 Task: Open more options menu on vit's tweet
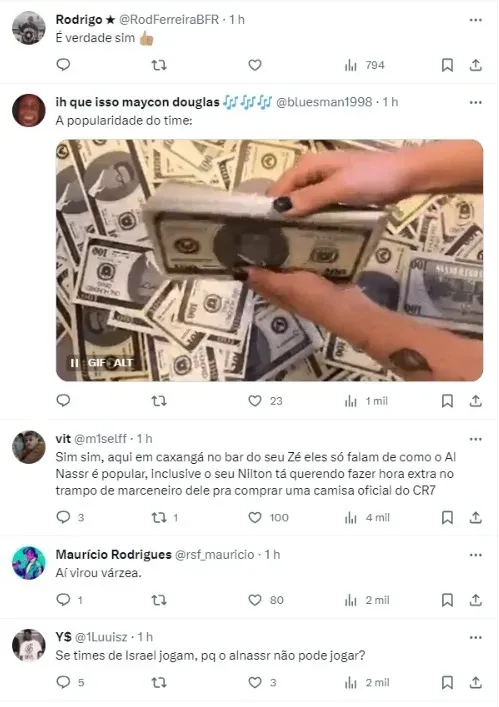tap(476, 439)
